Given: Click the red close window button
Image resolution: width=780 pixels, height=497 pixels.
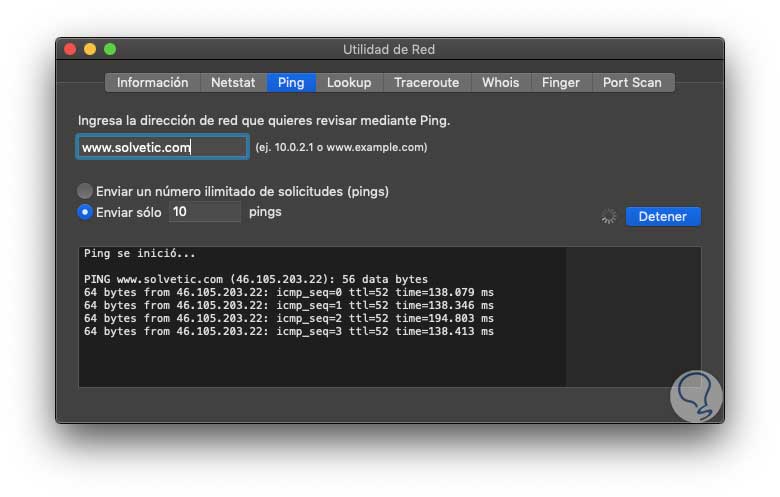Looking at the screenshot, I should pos(70,49).
